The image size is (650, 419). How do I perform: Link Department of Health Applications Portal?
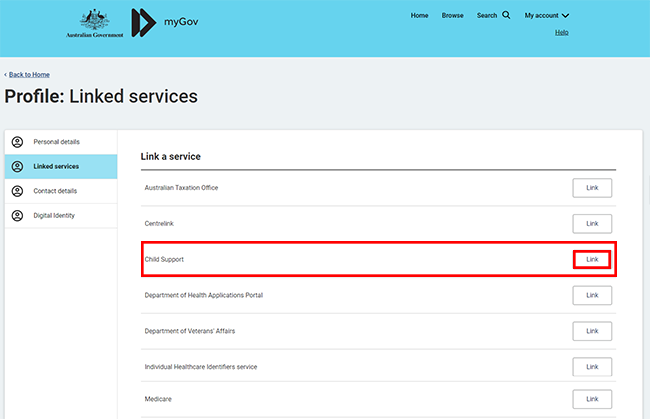(592, 295)
